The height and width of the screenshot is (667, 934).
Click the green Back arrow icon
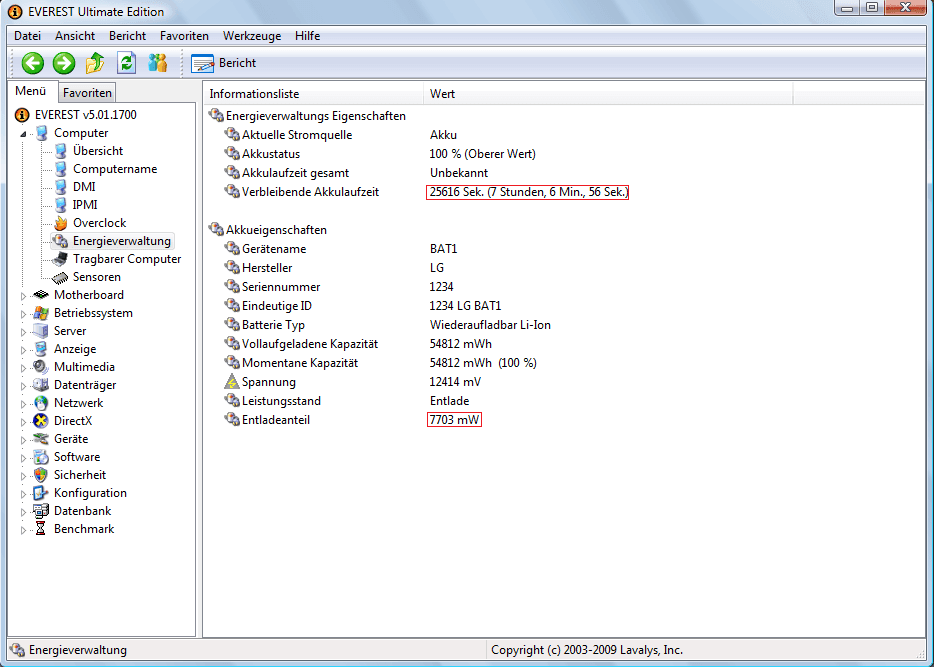[33, 63]
